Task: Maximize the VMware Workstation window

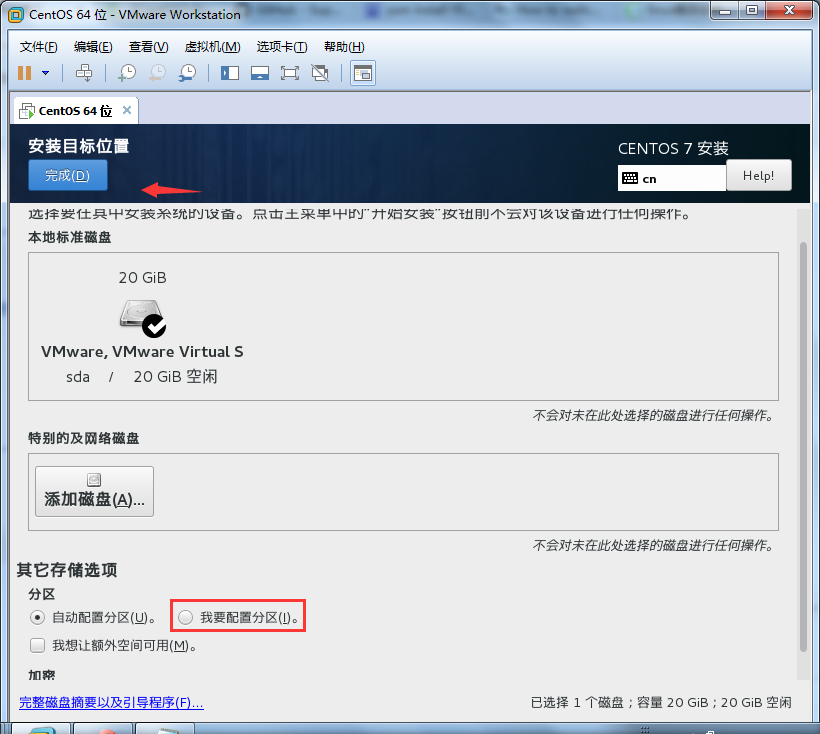Action: [751, 11]
